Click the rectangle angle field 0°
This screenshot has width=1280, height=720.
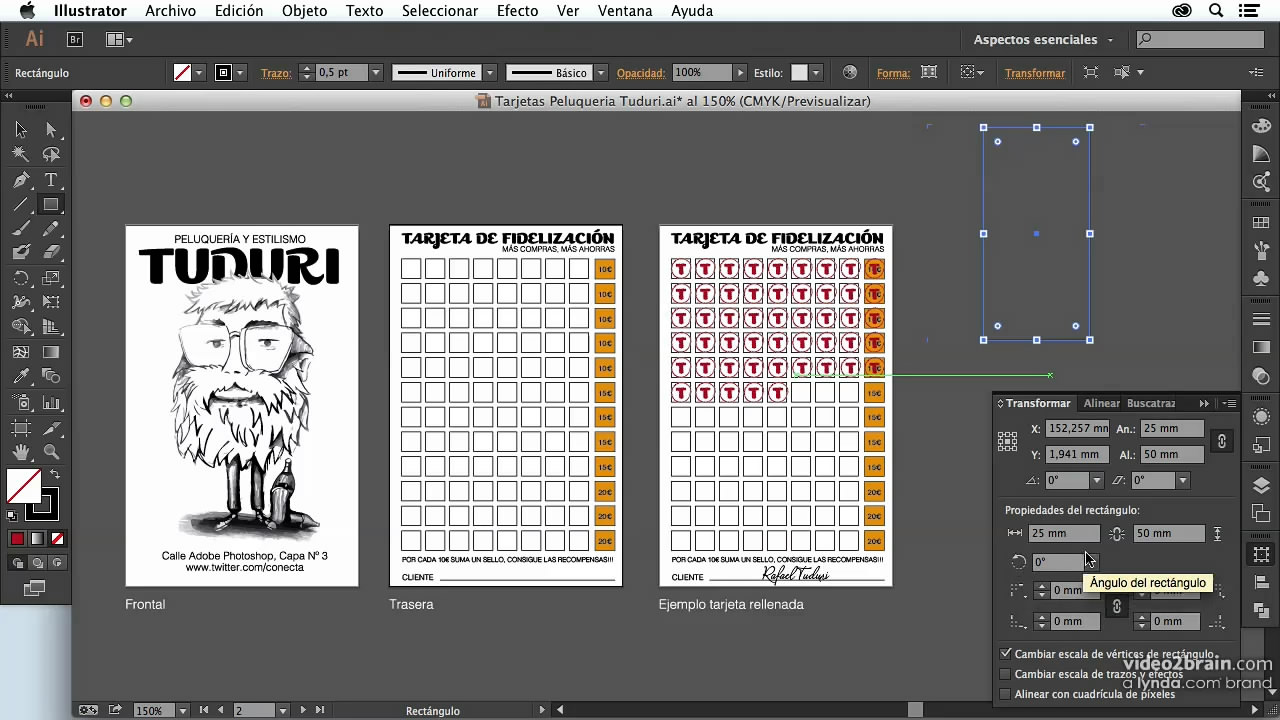click(1058, 562)
